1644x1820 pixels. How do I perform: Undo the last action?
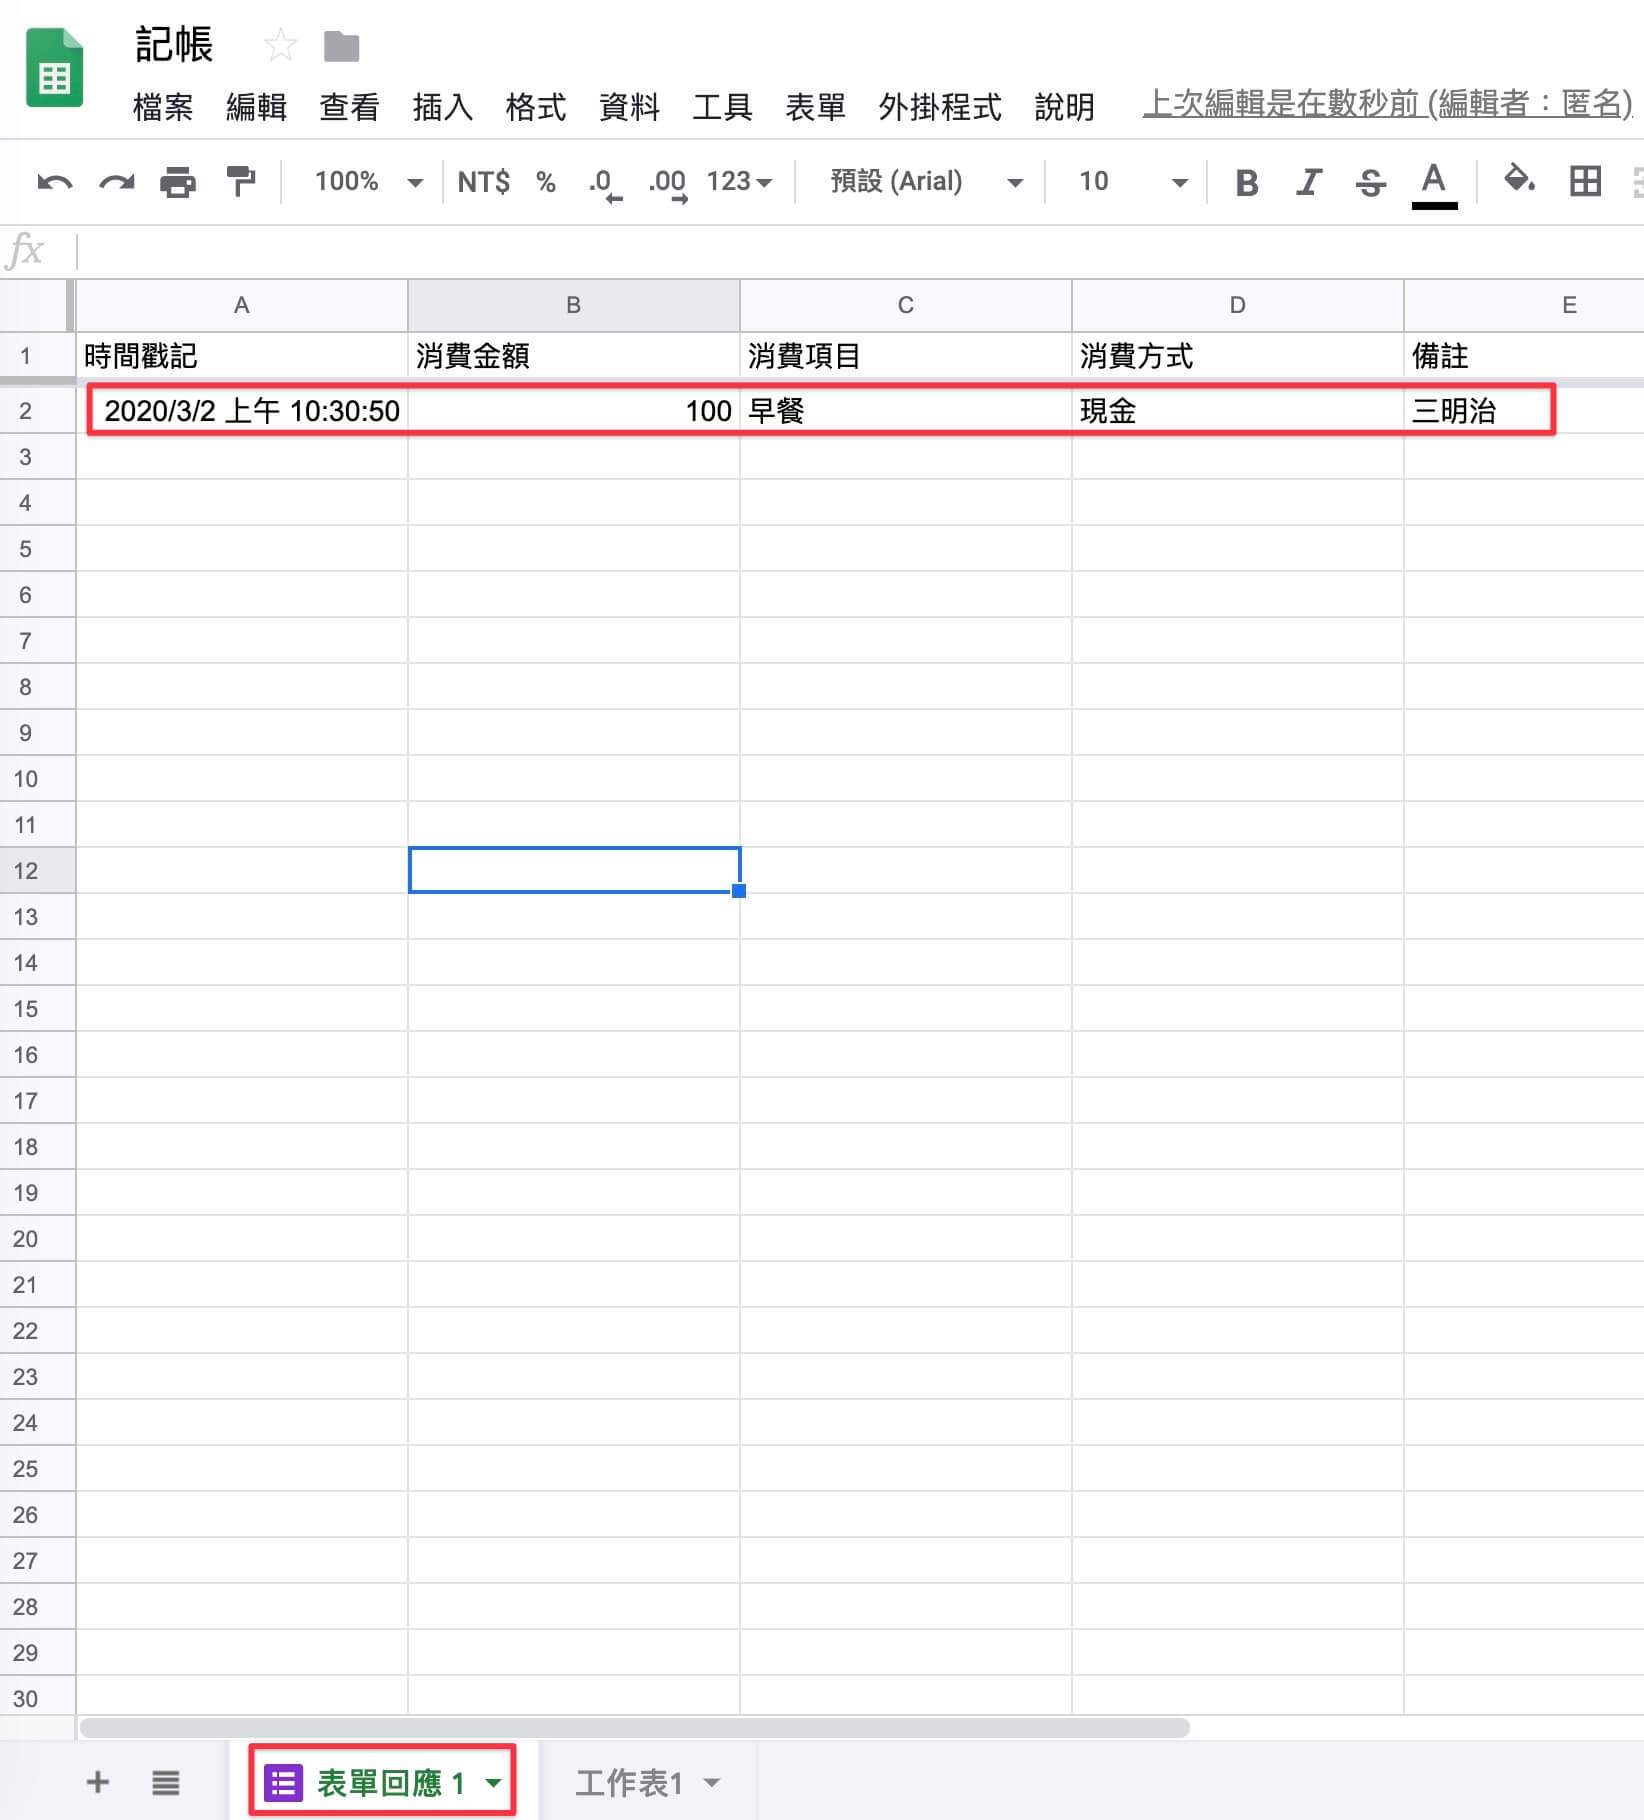54,182
